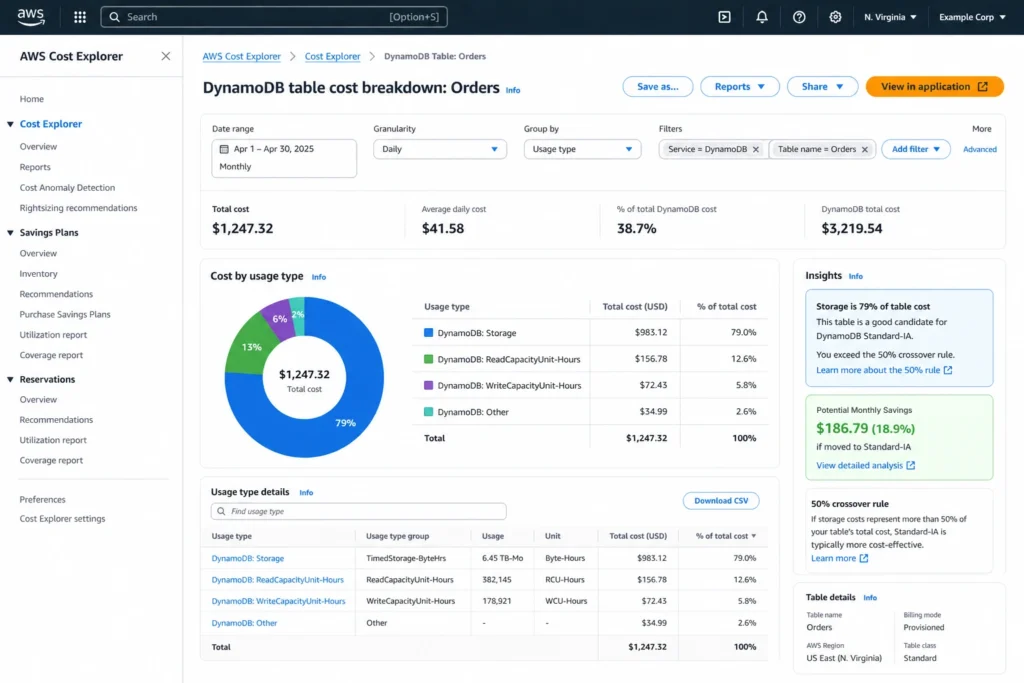Image resolution: width=1024 pixels, height=683 pixels.
Task: Open the Cost Anomaly Detection page
Action: (x=69, y=187)
